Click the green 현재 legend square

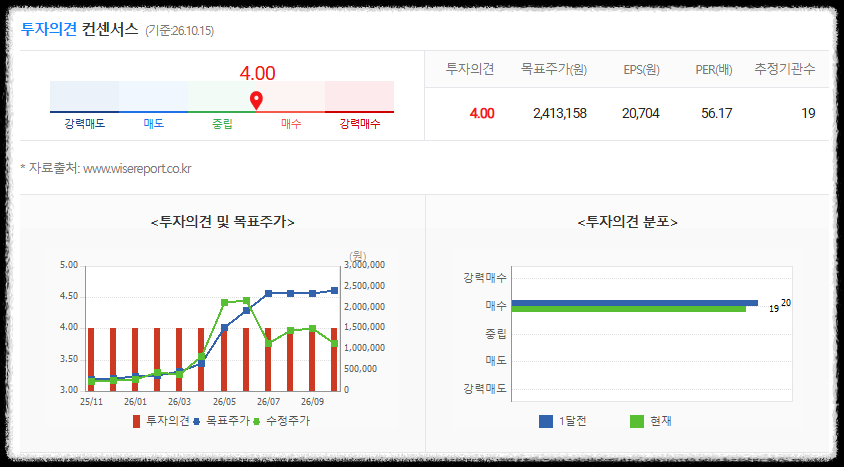tap(637, 421)
